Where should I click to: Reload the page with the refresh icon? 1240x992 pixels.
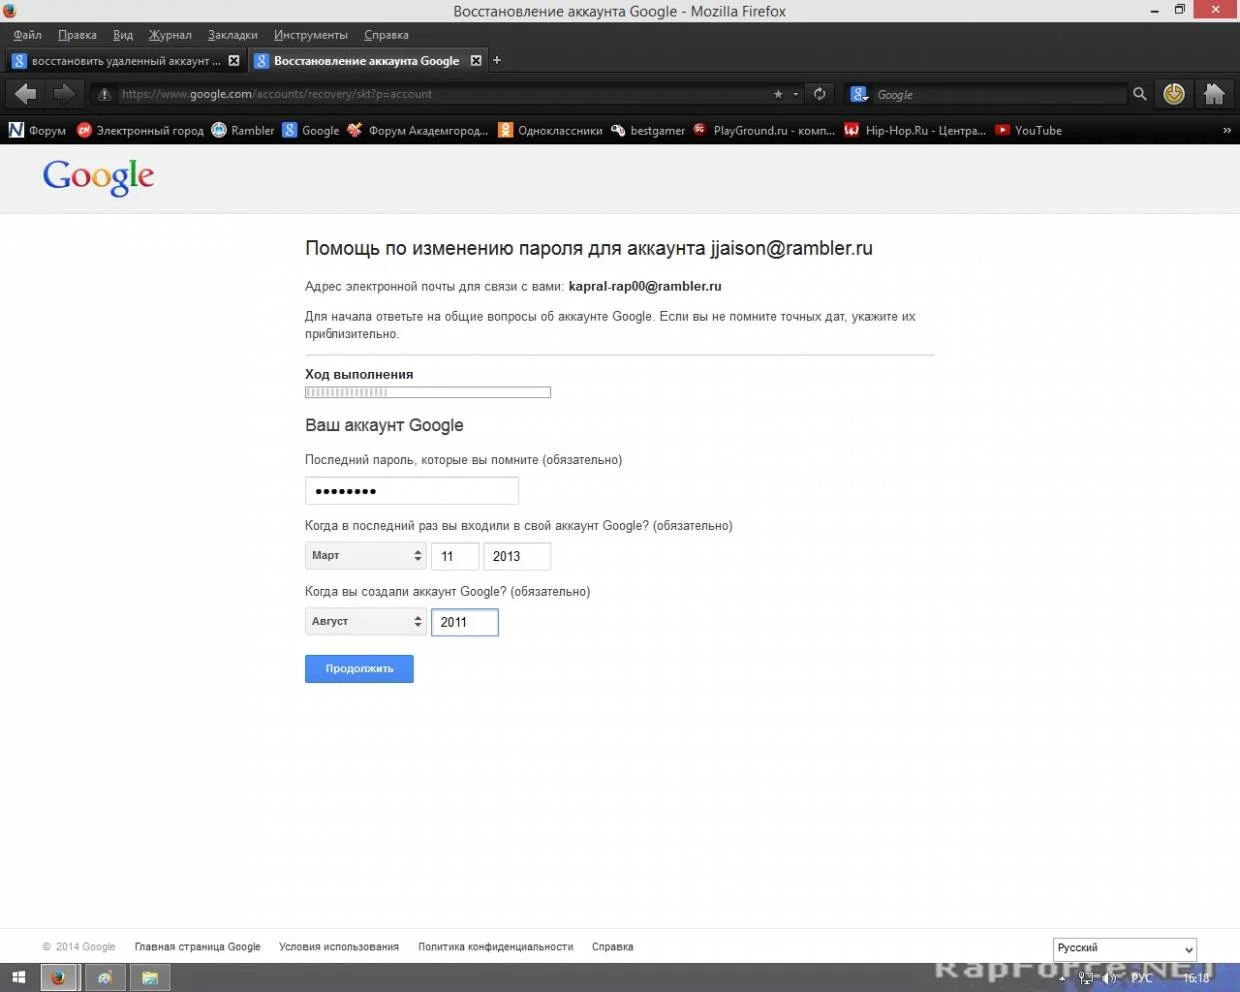pos(820,94)
